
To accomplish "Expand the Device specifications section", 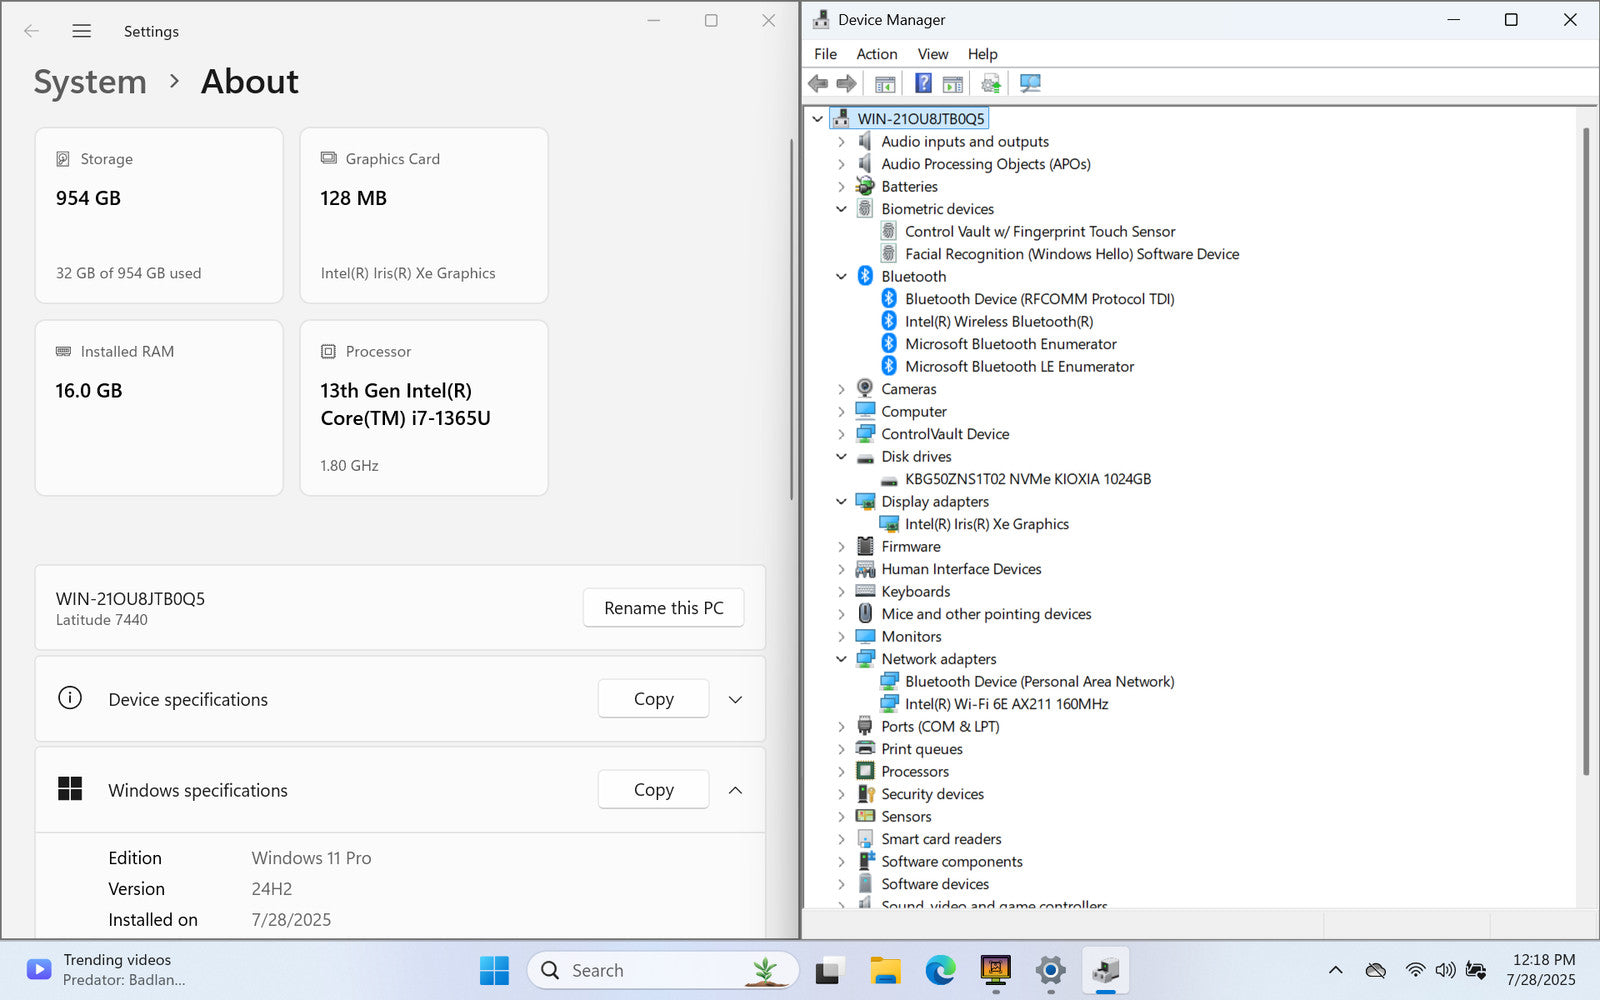I will click(735, 699).
